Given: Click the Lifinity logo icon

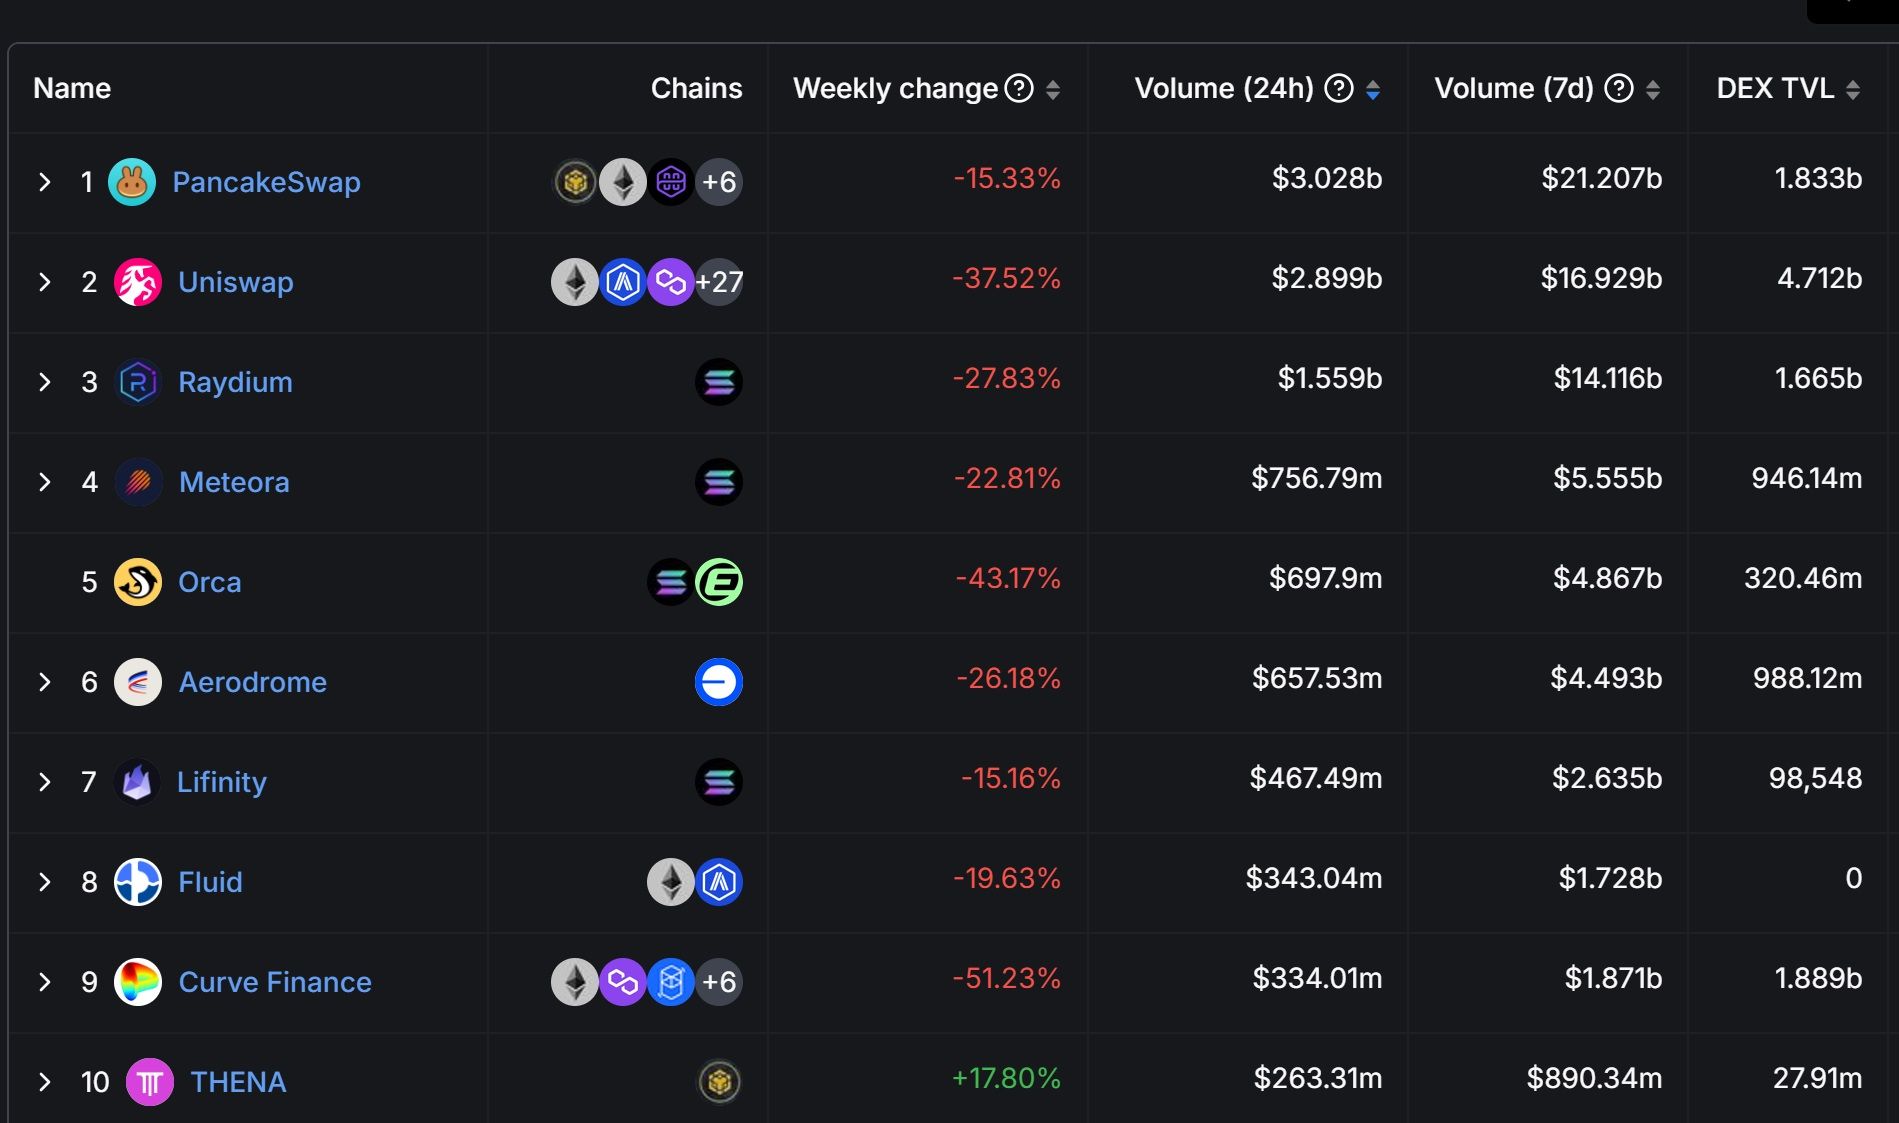Looking at the screenshot, I should tap(137, 782).
